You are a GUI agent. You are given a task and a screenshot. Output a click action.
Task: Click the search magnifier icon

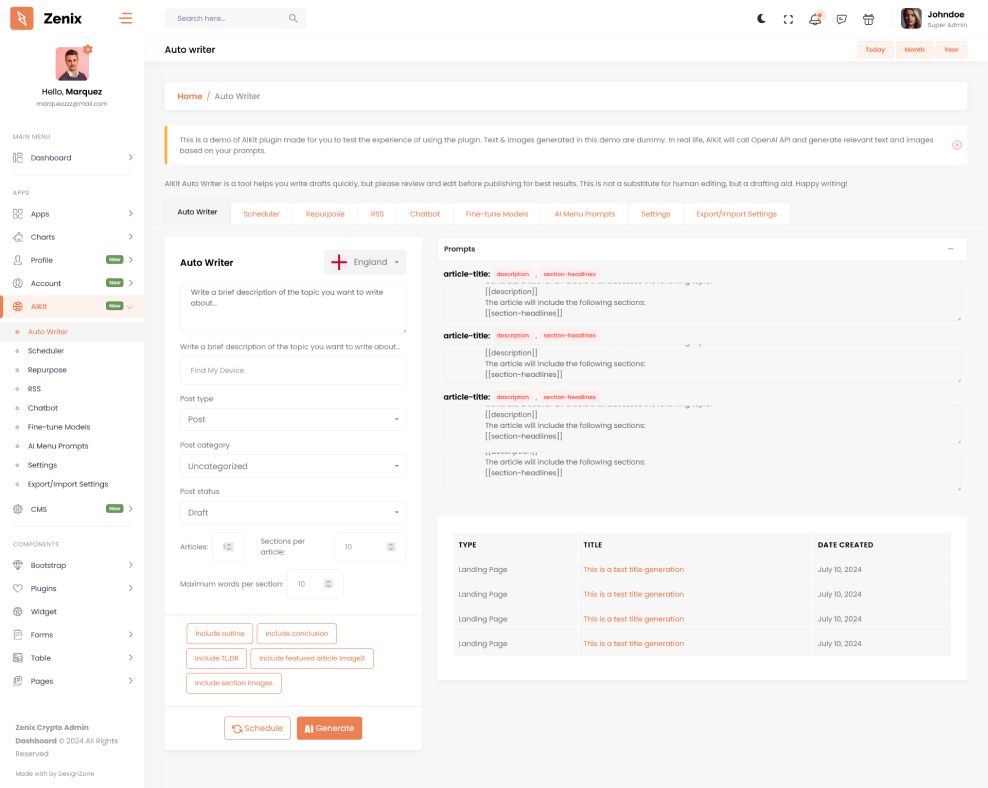[293, 18]
